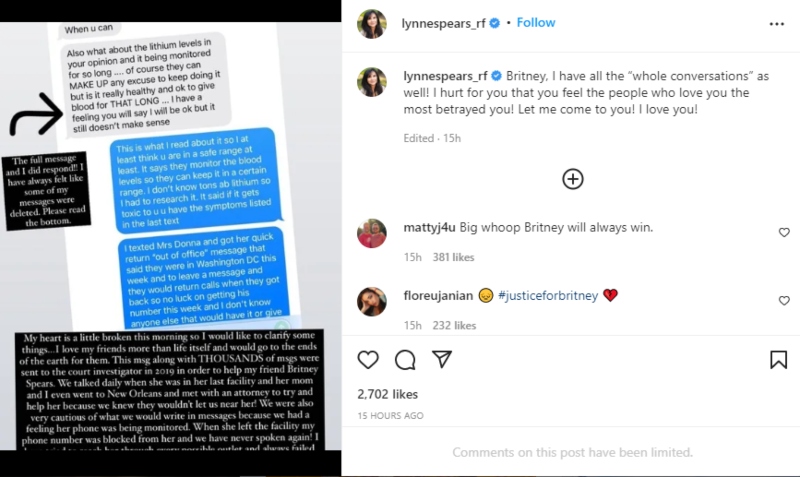This screenshot has width=800, height=477.
Task: Open the comment speech bubble icon
Action: (x=405, y=360)
